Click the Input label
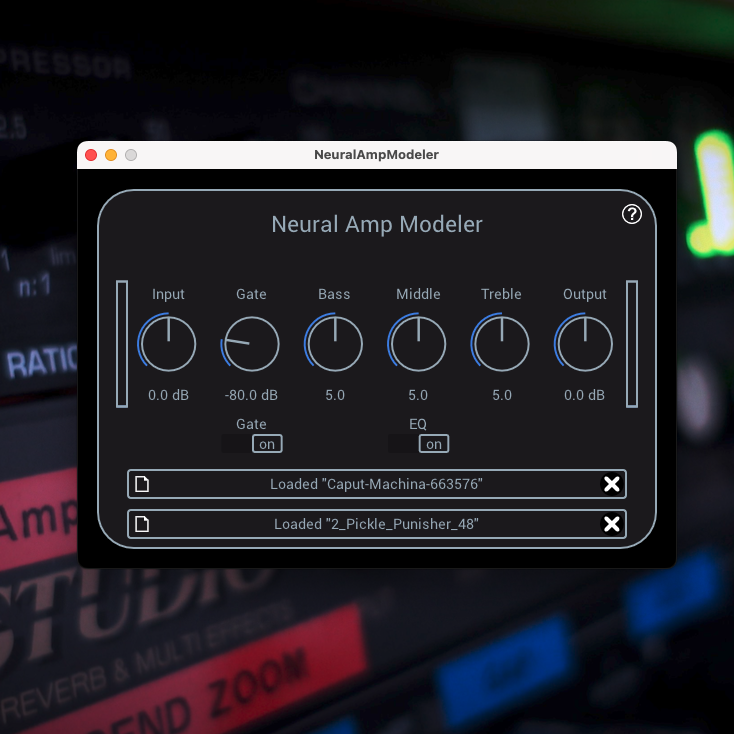 (168, 294)
